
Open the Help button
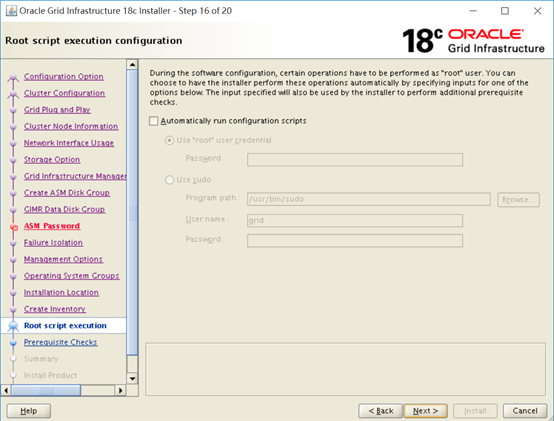click(29, 411)
